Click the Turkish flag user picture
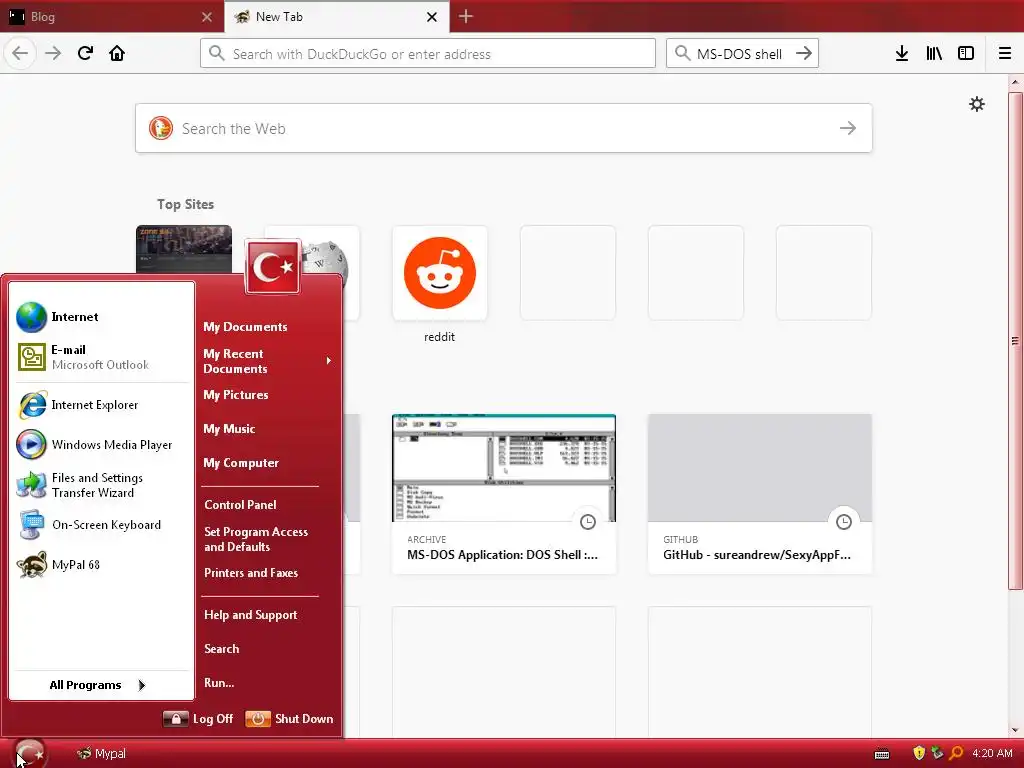This screenshot has width=1024, height=768. 273,266
